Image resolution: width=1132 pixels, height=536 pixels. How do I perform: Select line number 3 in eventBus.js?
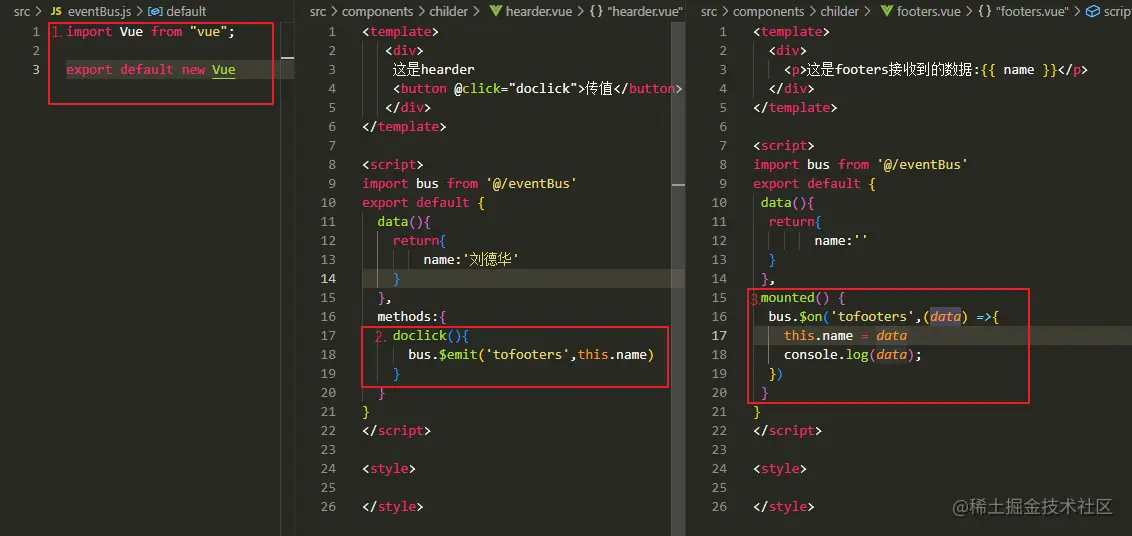(x=35, y=69)
